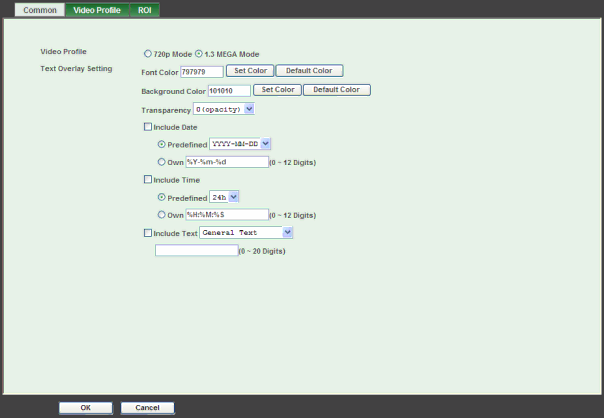
Task: Go to the ROI tab
Action: (144, 10)
